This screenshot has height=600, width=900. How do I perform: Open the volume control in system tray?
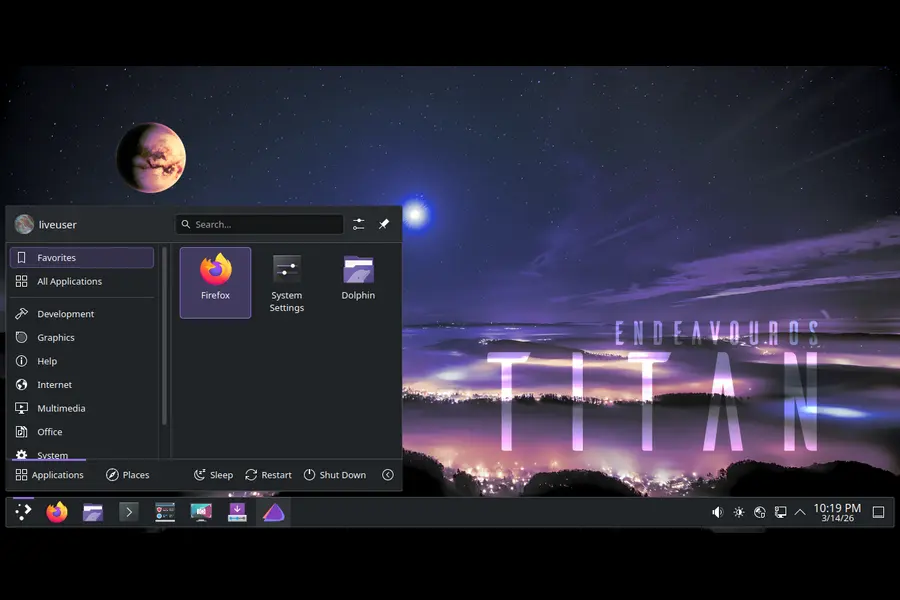[x=716, y=512]
